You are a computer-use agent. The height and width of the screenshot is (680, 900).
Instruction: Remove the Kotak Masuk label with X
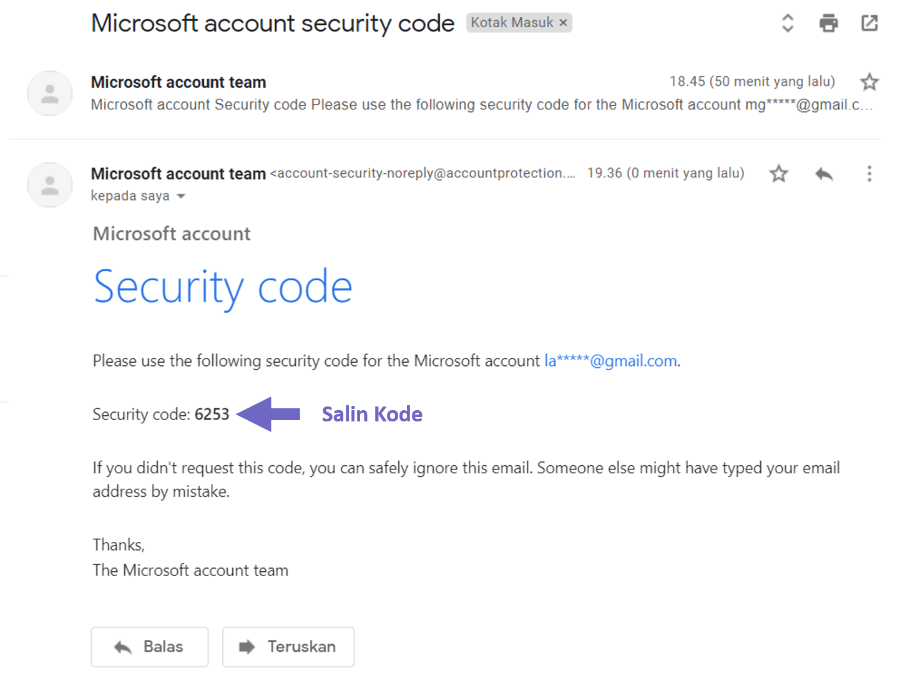[564, 22]
